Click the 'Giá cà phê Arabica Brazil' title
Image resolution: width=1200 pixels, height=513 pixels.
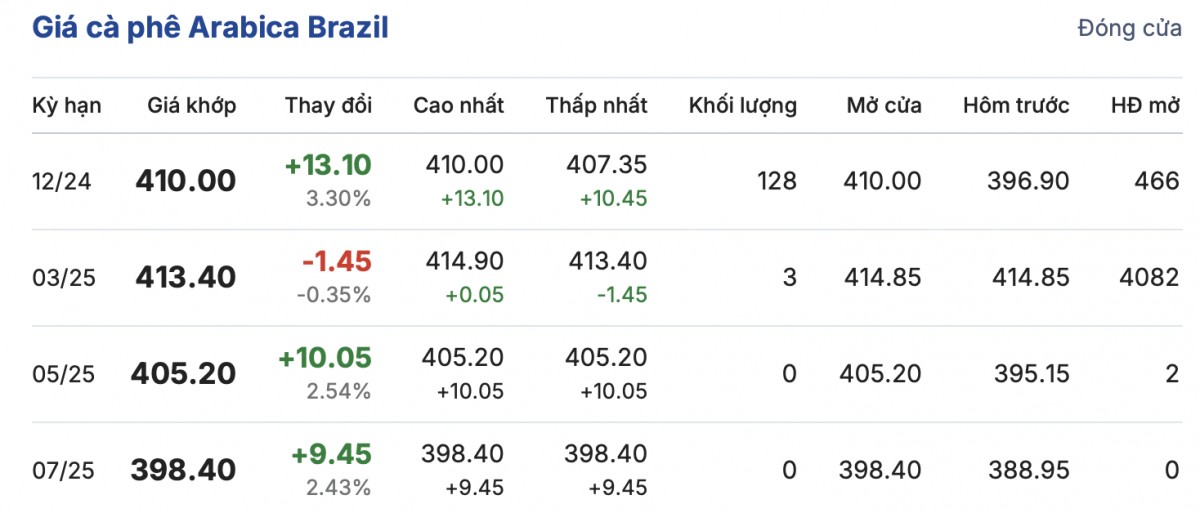[210, 28]
